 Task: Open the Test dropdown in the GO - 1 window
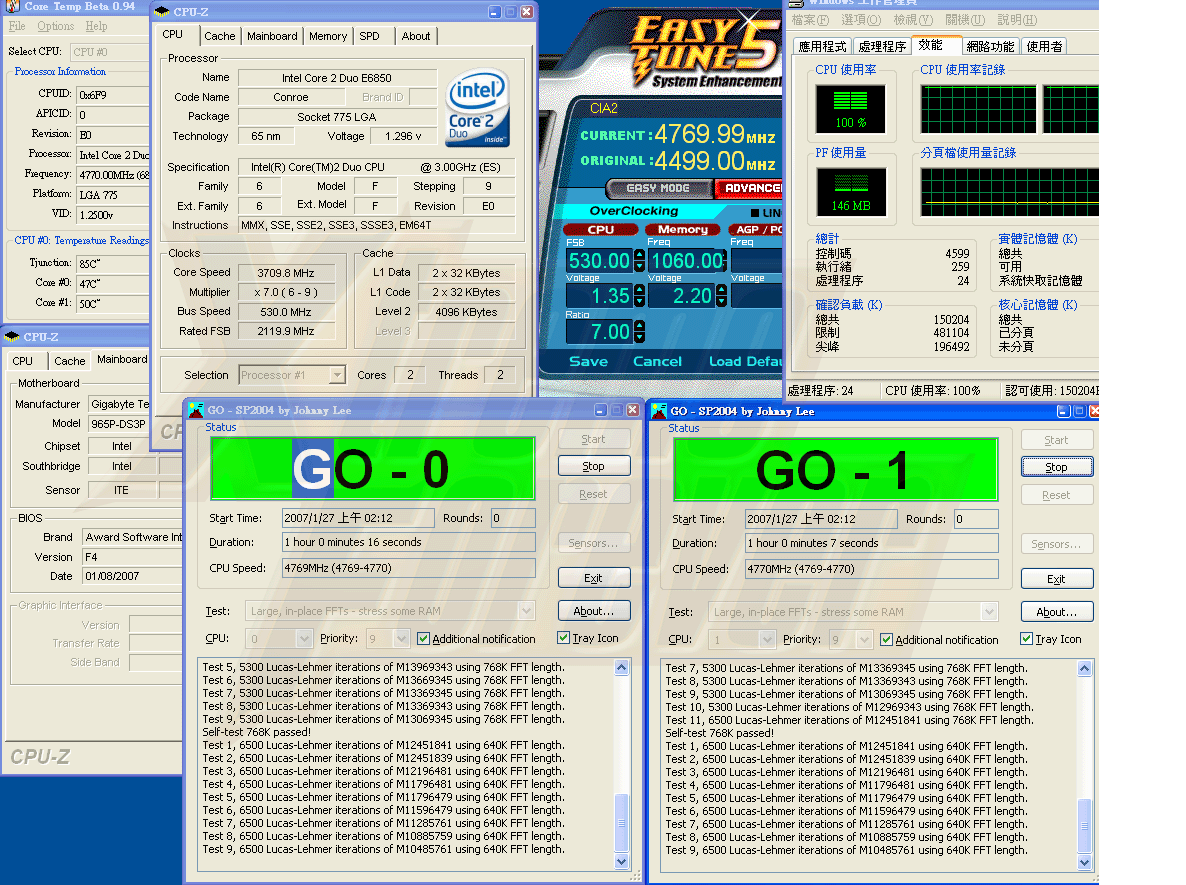(989, 611)
